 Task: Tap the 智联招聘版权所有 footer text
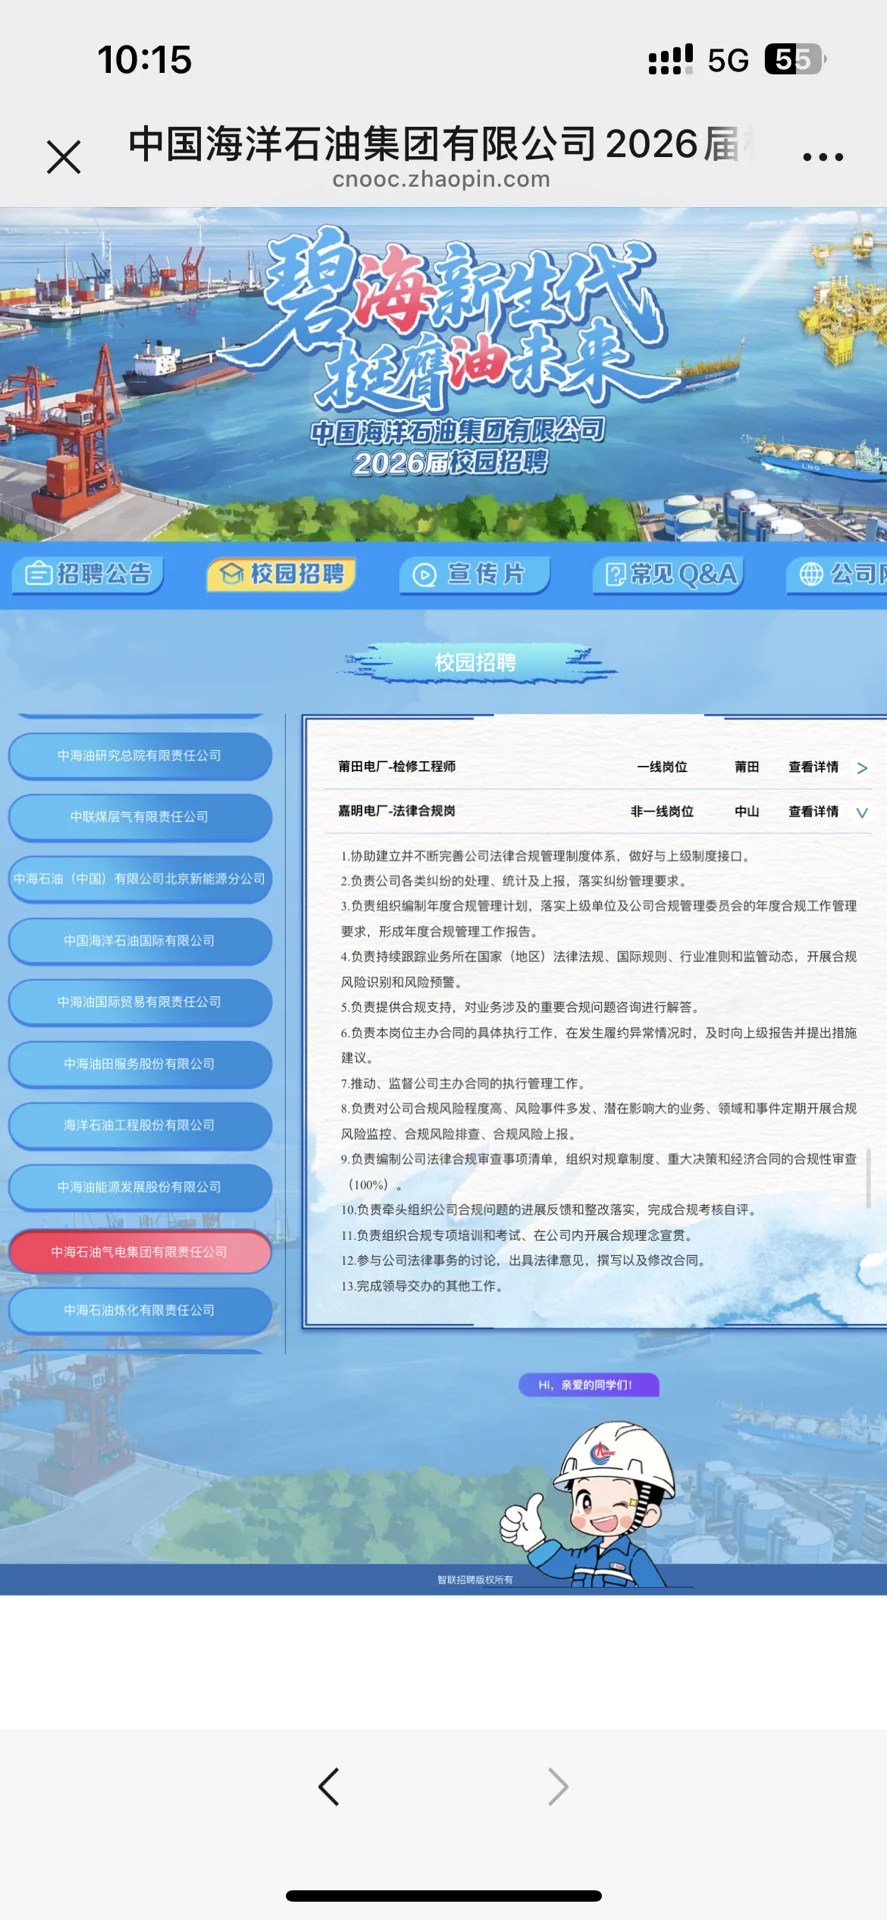(x=475, y=1580)
